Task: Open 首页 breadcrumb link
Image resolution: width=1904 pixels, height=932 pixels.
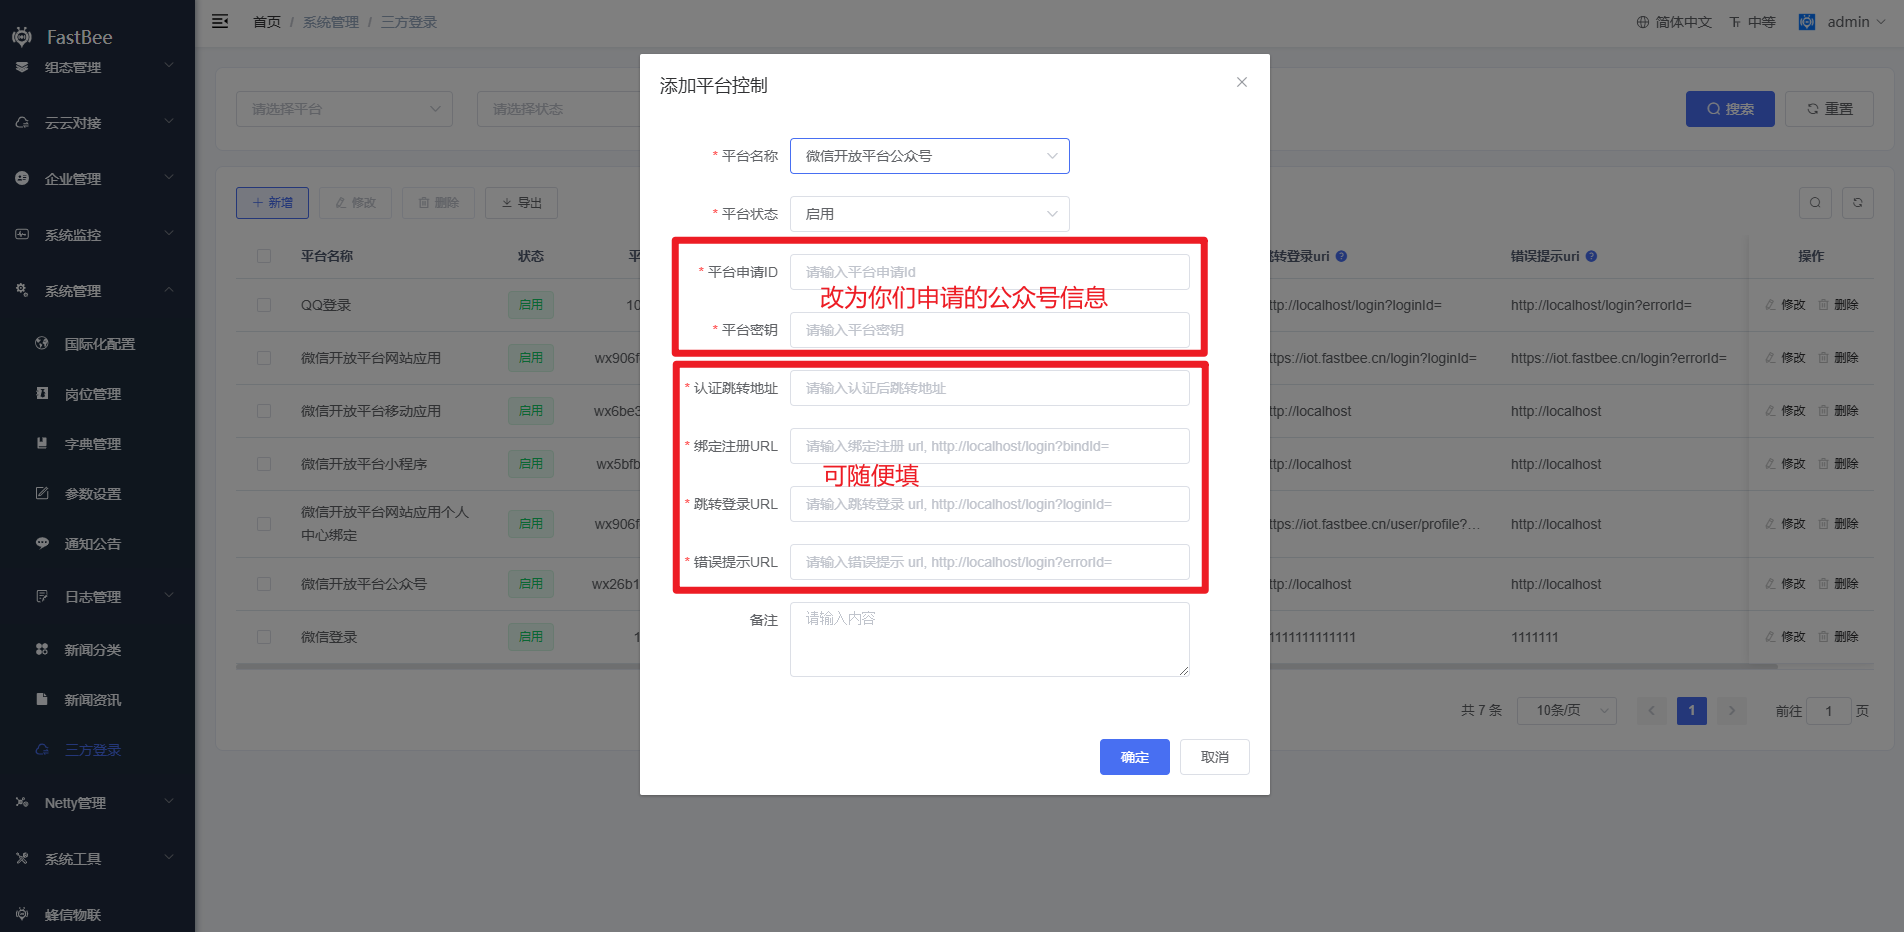Action: click(x=267, y=22)
